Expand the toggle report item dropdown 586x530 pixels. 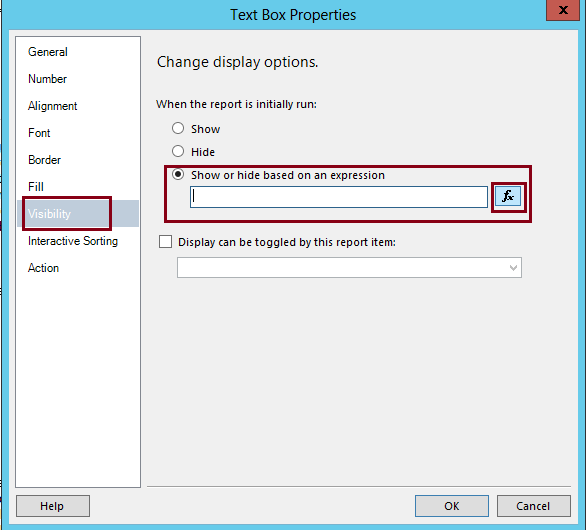pyautogui.click(x=349, y=267)
